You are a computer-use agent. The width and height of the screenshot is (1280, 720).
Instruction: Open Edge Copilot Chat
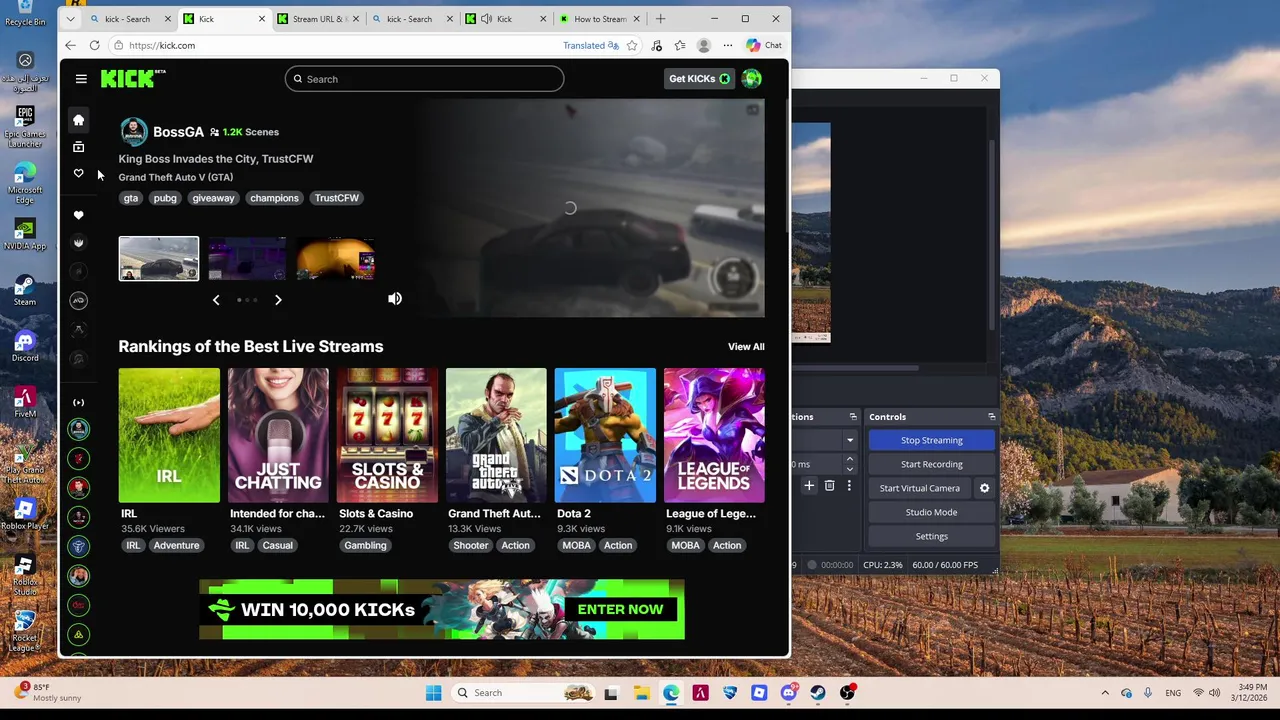[764, 45]
